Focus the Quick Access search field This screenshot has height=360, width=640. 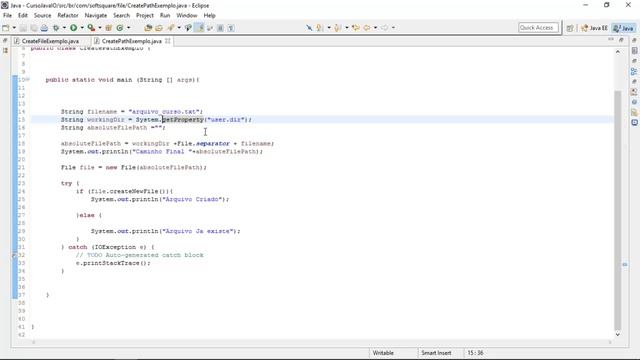[x=538, y=27]
